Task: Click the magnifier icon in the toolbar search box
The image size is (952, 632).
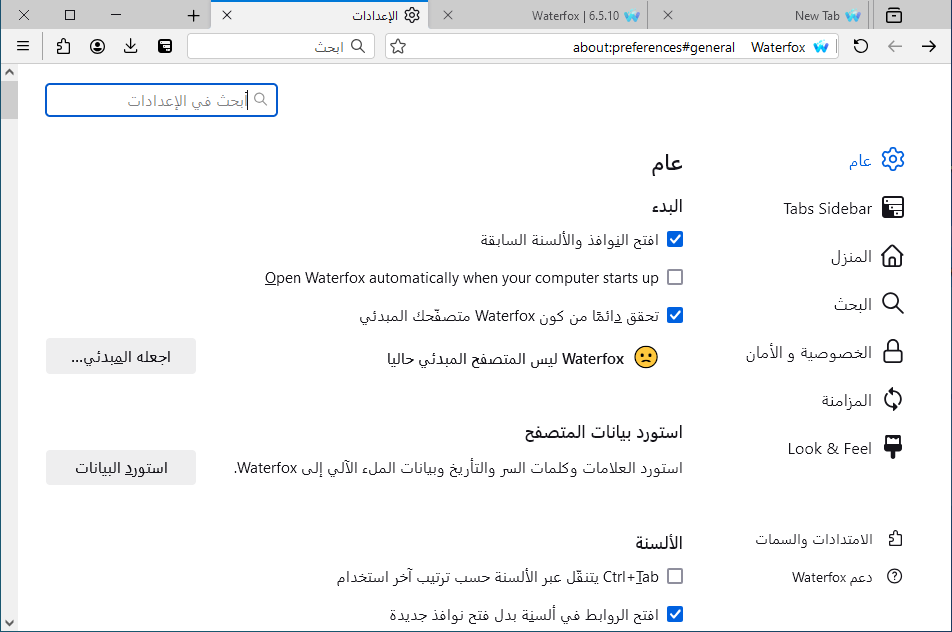Action: [x=358, y=46]
